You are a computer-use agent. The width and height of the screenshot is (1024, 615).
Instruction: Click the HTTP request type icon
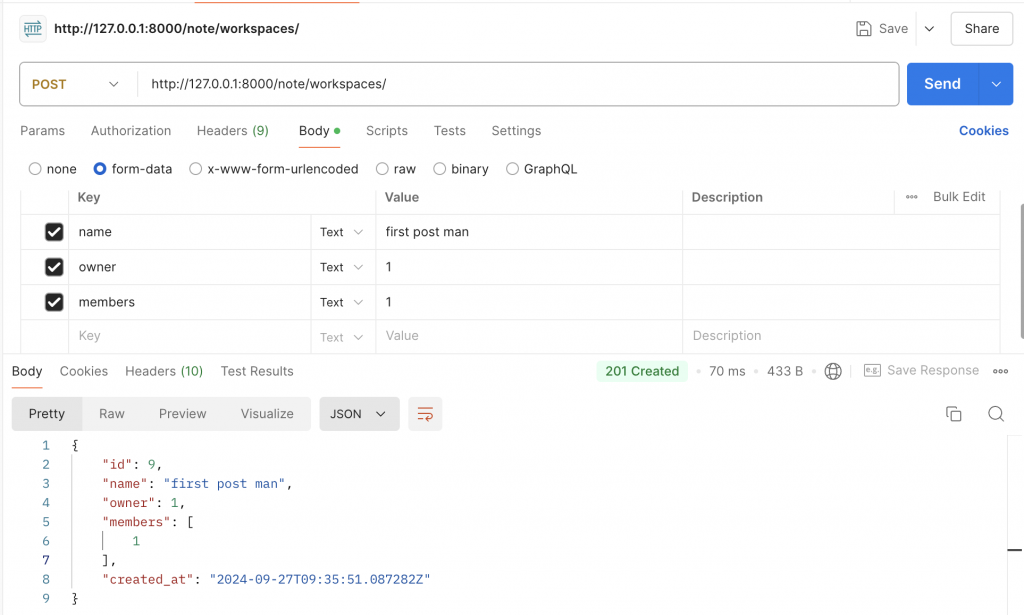point(33,29)
